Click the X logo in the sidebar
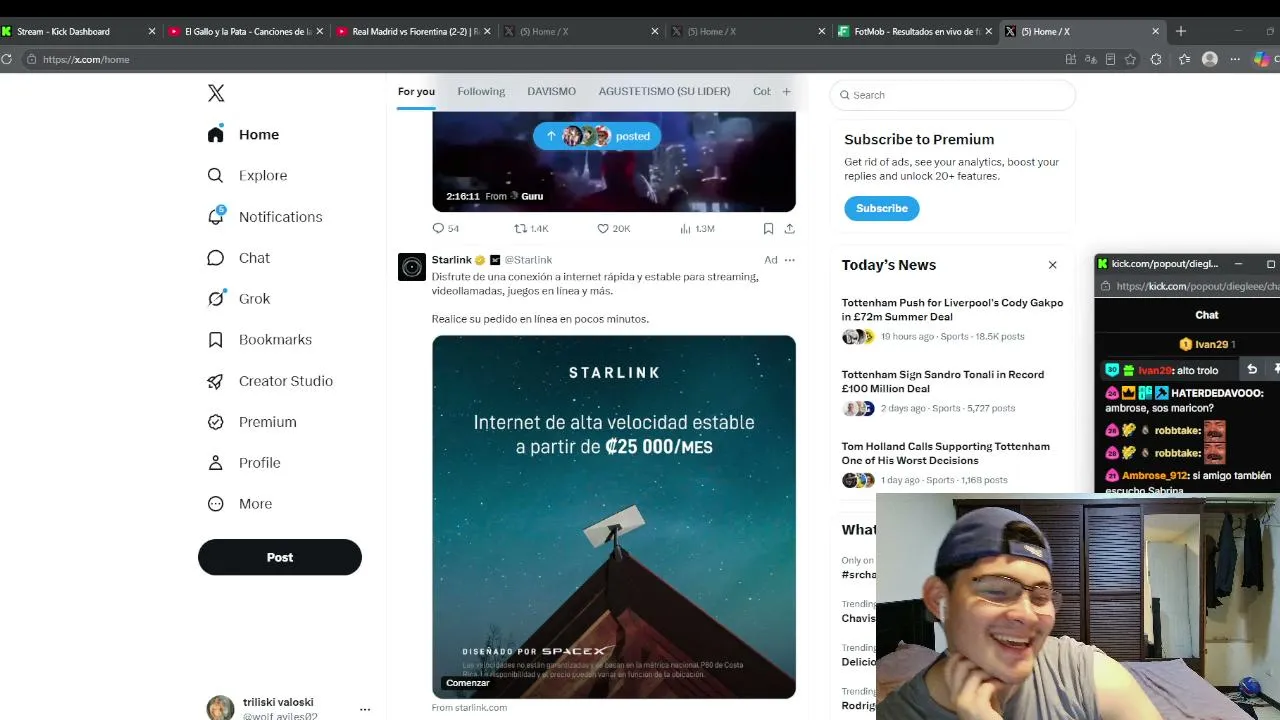The height and width of the screenshot is (720, 1280). 216,93
